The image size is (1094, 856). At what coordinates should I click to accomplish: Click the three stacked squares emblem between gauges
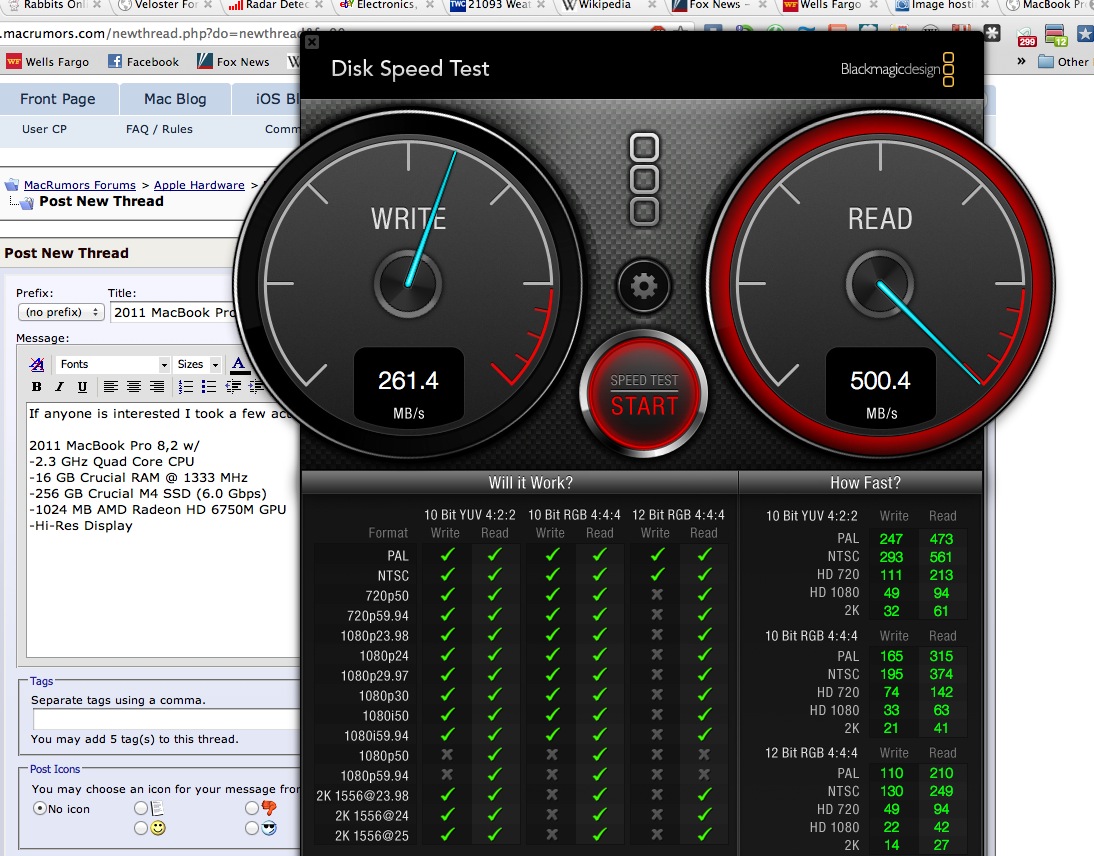click(x=644, y=179)
